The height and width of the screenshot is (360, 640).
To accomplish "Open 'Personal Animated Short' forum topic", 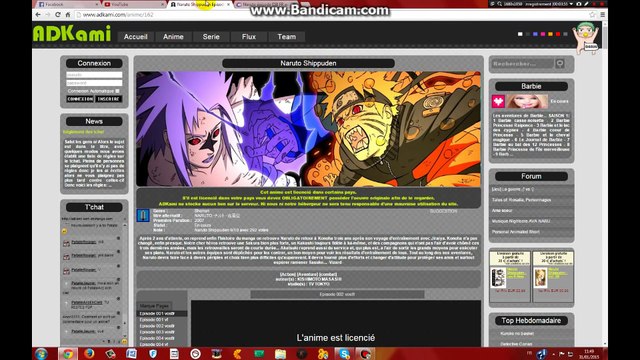I will (x=516, y=232).
